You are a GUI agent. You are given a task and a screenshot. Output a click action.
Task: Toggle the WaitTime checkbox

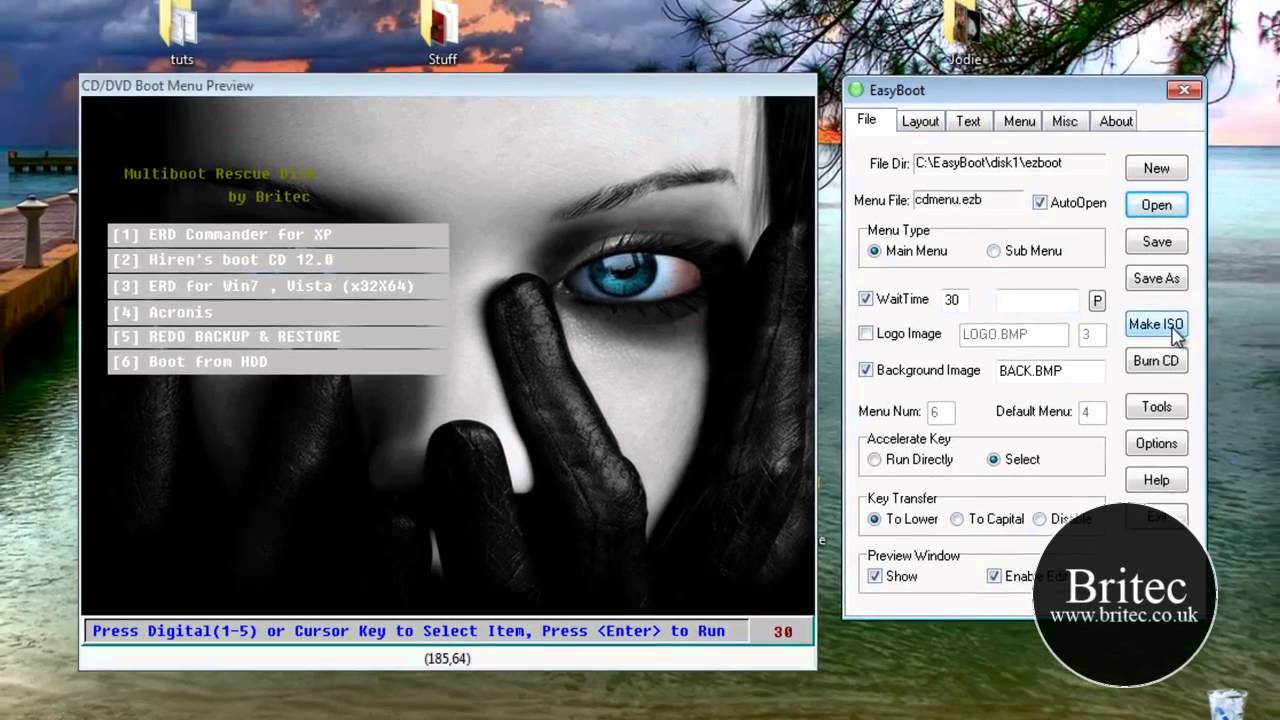(866, 299)
